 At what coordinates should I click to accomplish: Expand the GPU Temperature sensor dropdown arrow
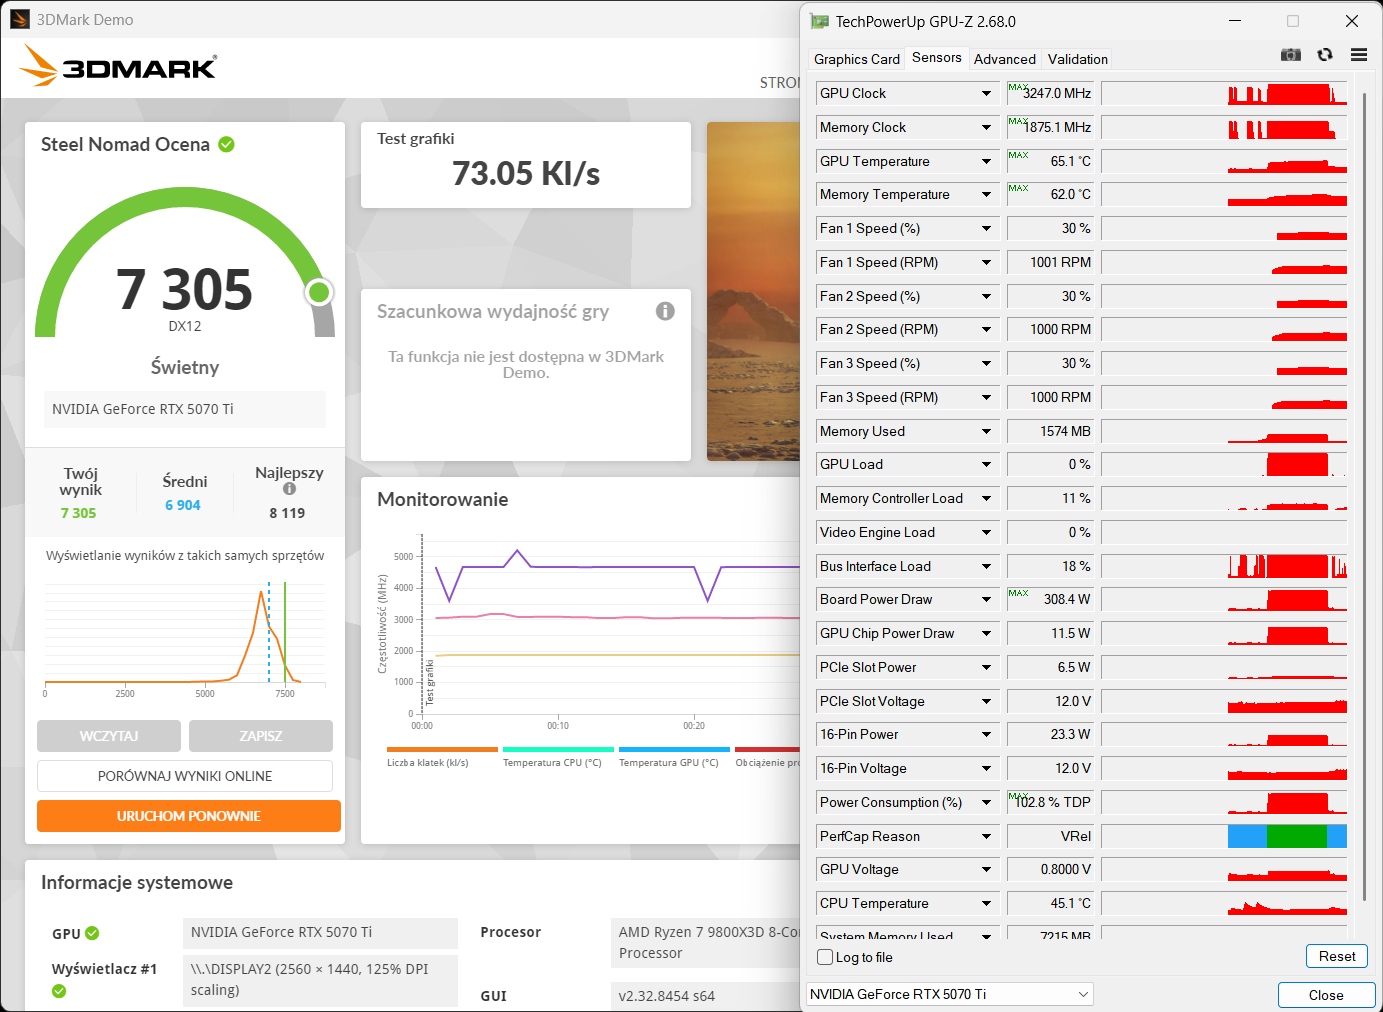(x=986, y=161)
